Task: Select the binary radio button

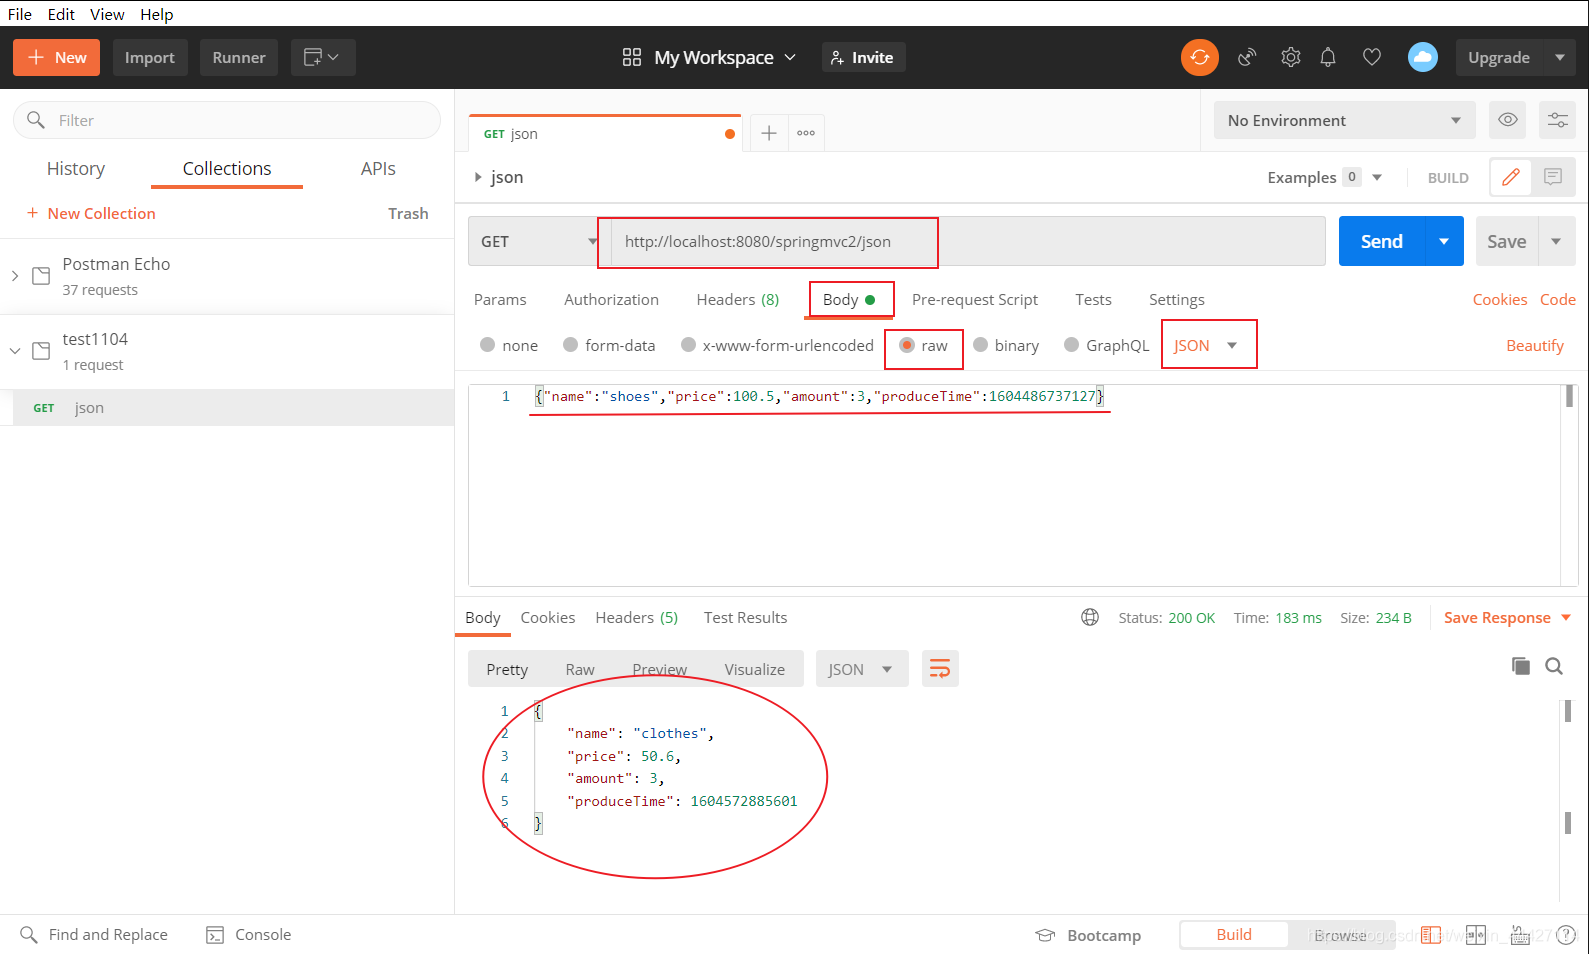Action: point(981,345)
